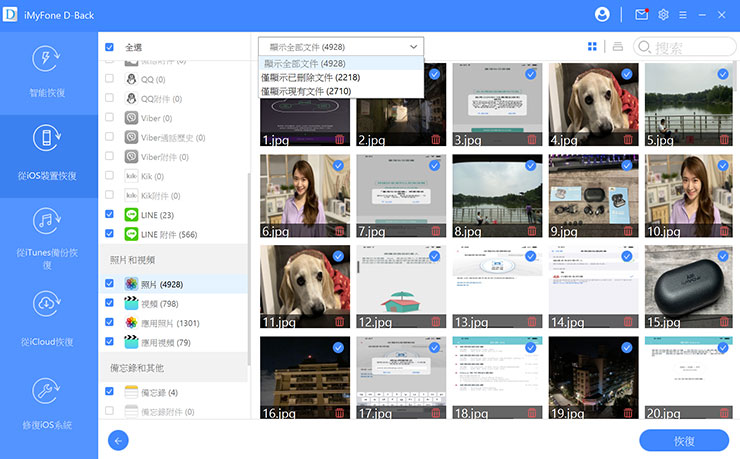The height and width of the screenshot is (459, 740).
Task: Select 從iCloud恢復 in the sidebar
Action: tap(48, 317)
